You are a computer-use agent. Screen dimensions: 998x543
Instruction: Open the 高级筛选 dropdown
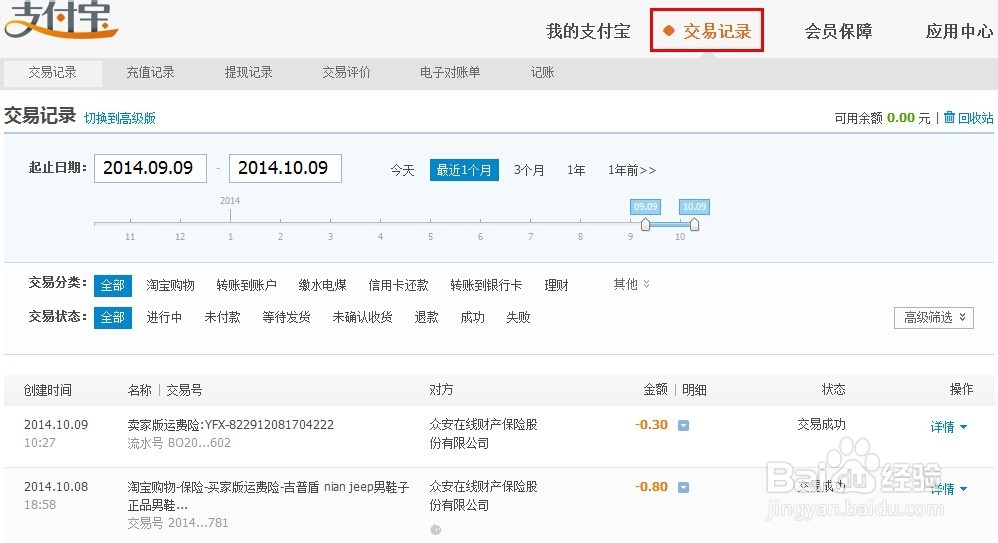click(933, 317)
